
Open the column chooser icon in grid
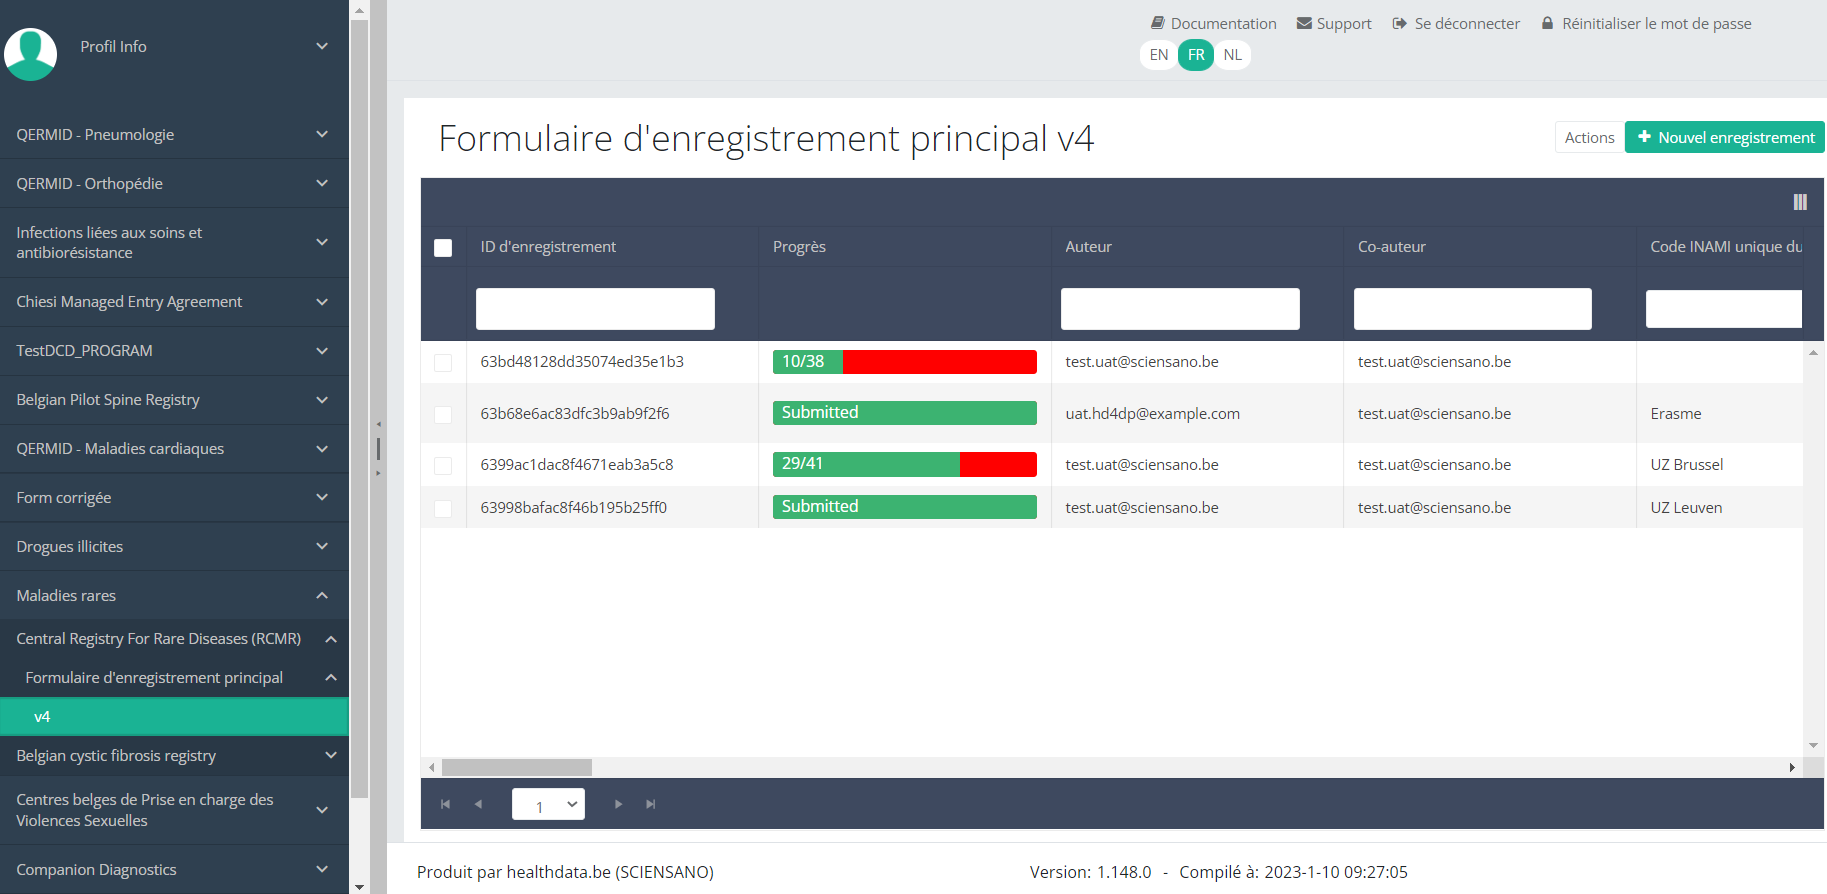click(x=1799, y=202)
